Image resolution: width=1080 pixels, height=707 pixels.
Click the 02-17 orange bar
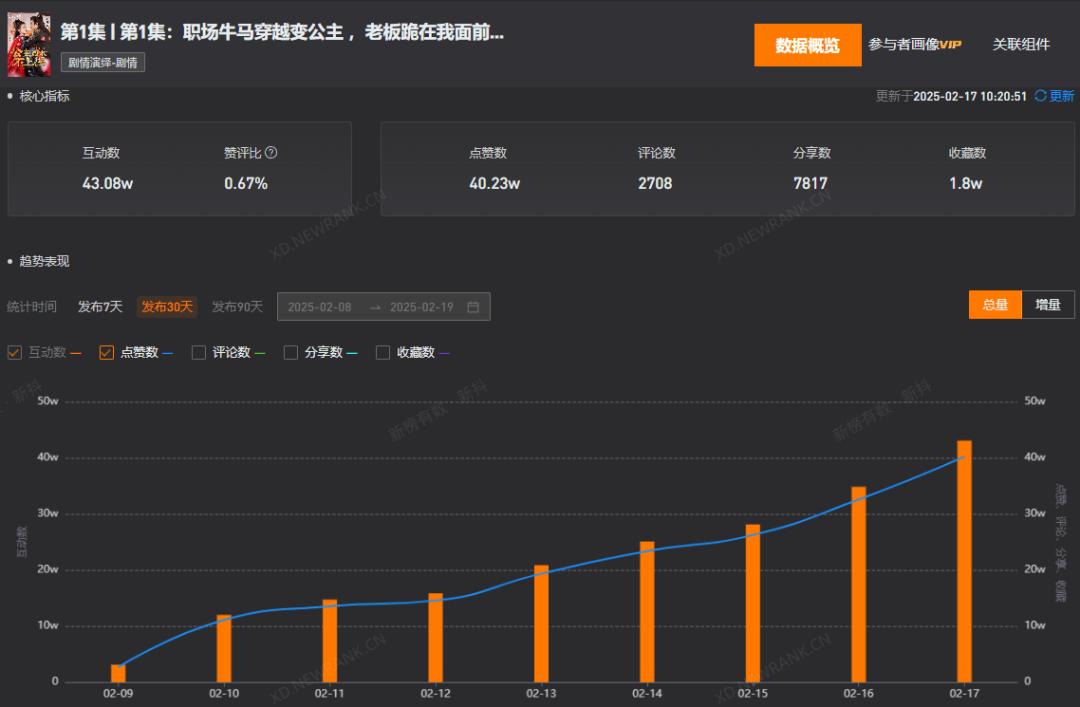click(964, 560)
